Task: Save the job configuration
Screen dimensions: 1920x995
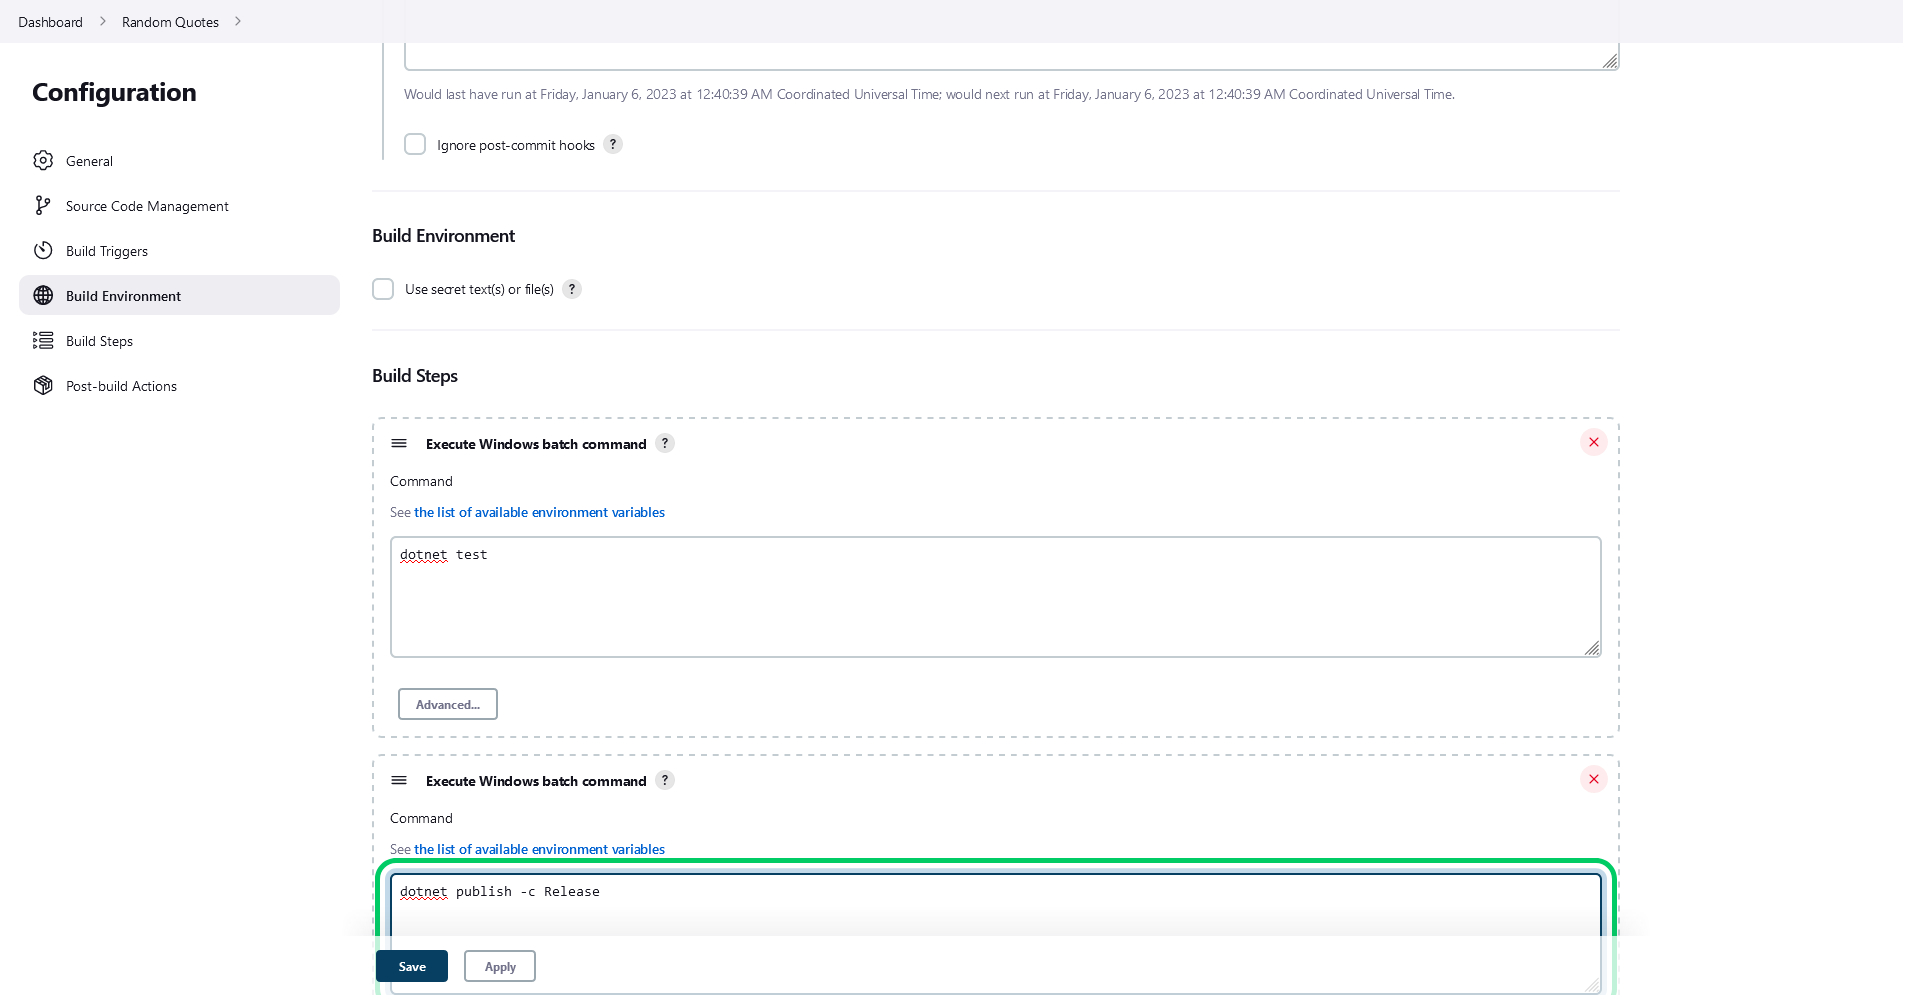Action: pyautogui.click(x=412, y=966)
